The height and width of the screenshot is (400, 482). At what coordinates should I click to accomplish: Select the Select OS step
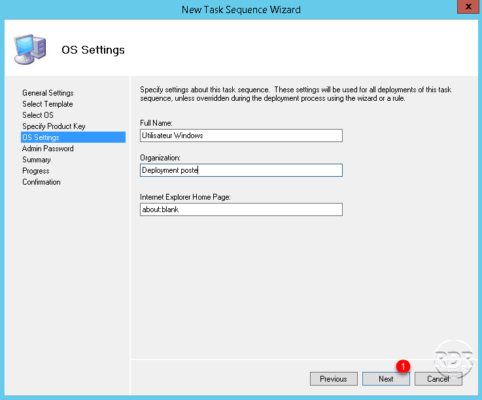38,115
